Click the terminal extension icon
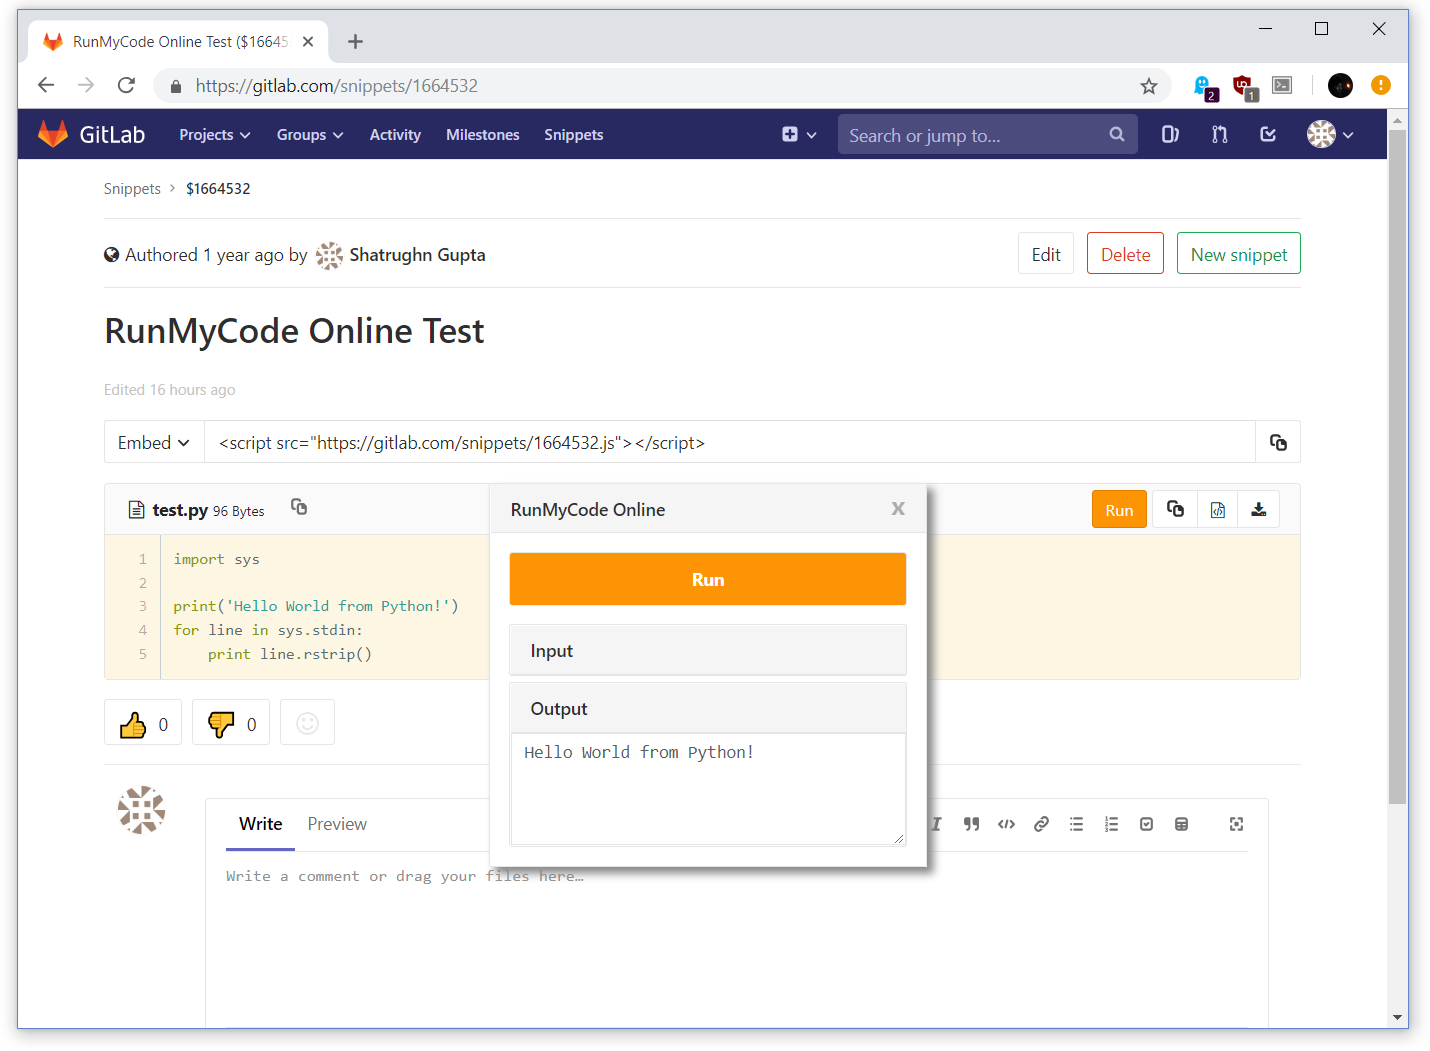Image resolution: width=1430 pixels, height=1051 pixels. pyautogui.click(x=1282, y=85)
